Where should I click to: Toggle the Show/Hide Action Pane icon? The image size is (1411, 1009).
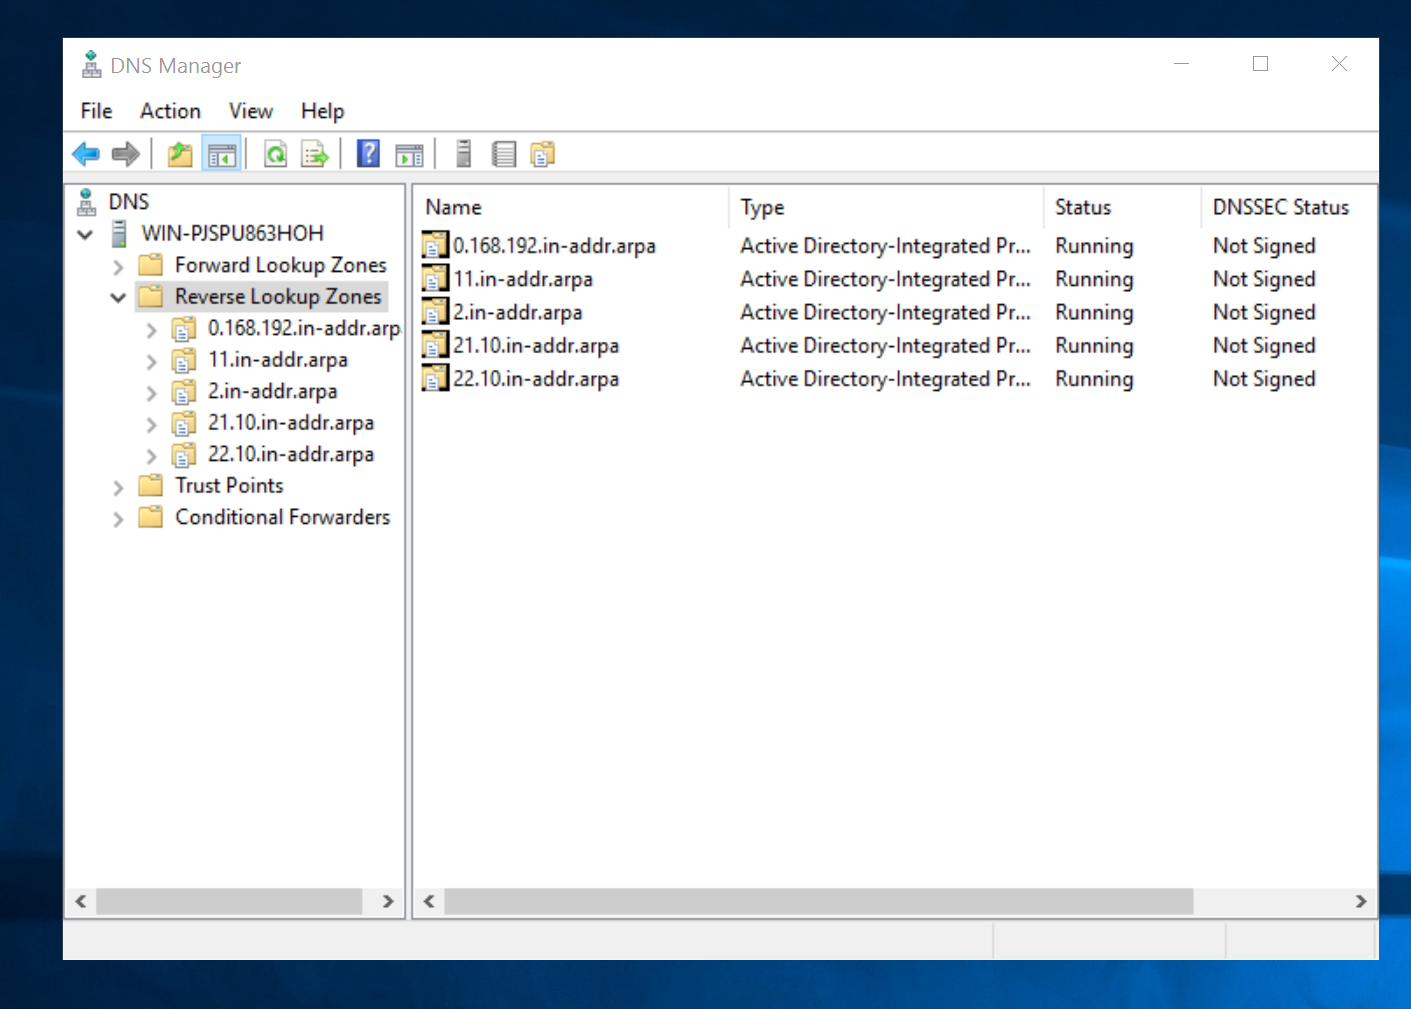coord(410,154)
